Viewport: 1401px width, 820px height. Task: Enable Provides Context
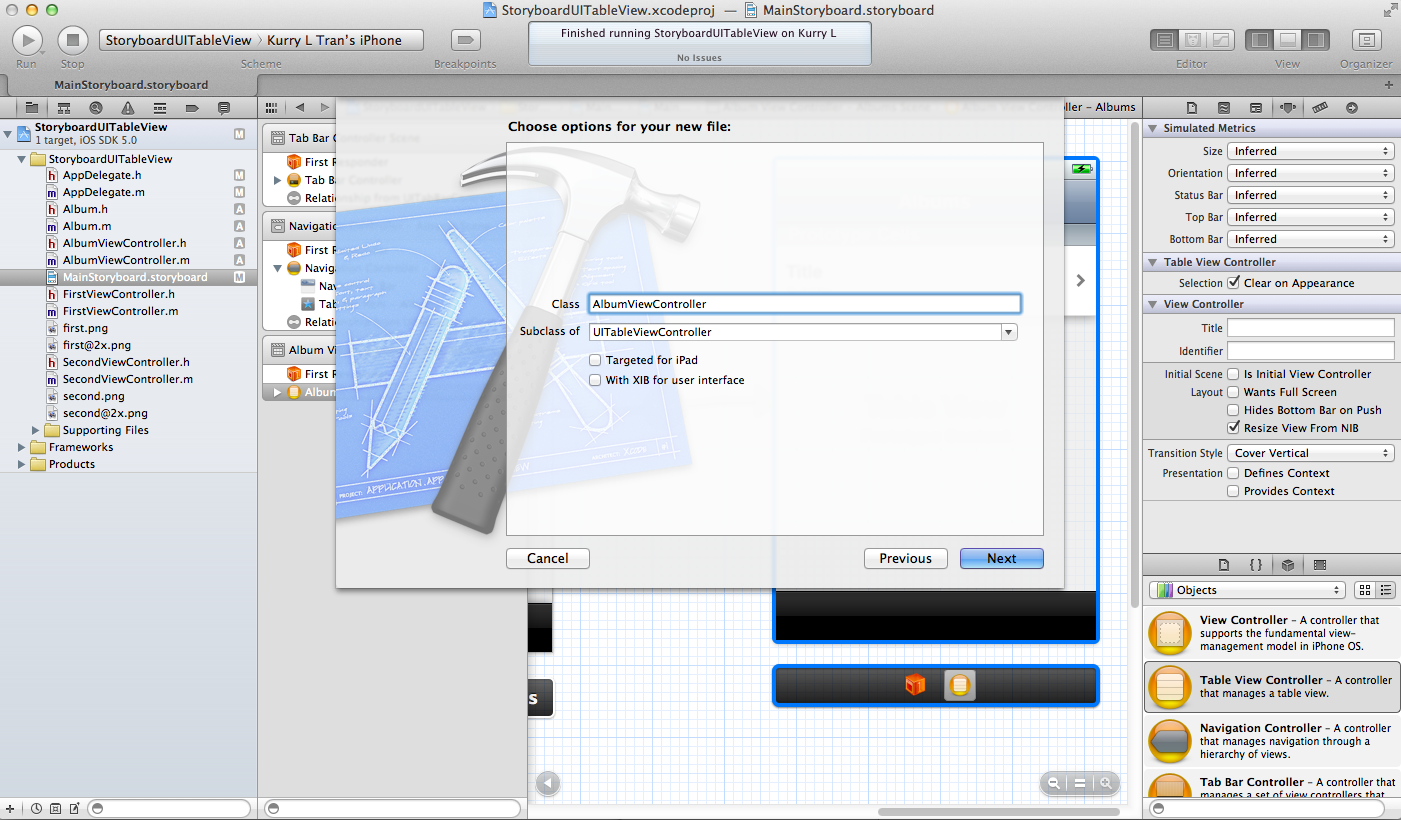coord(1234,491)
